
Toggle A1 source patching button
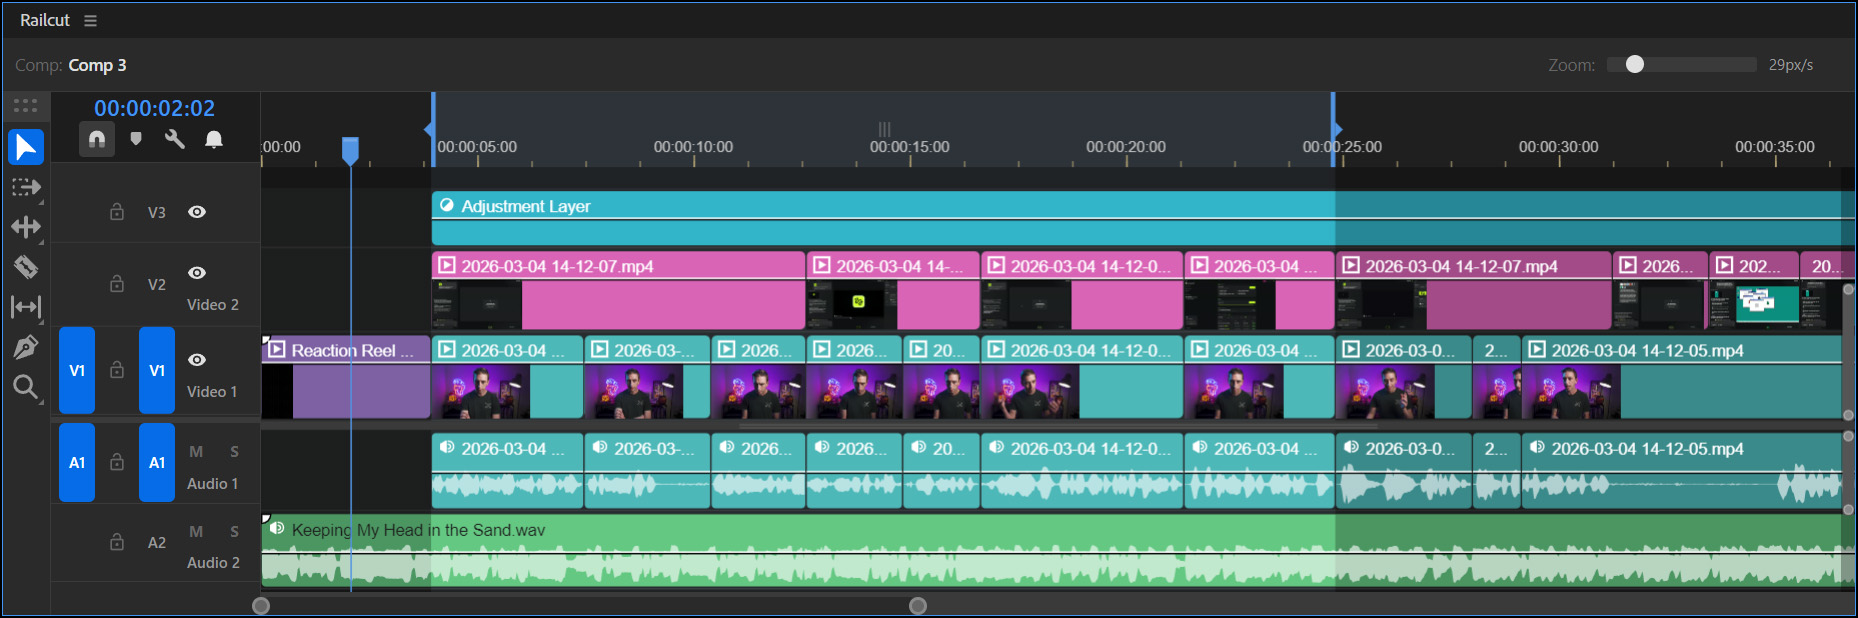click(x=77, y=462)
